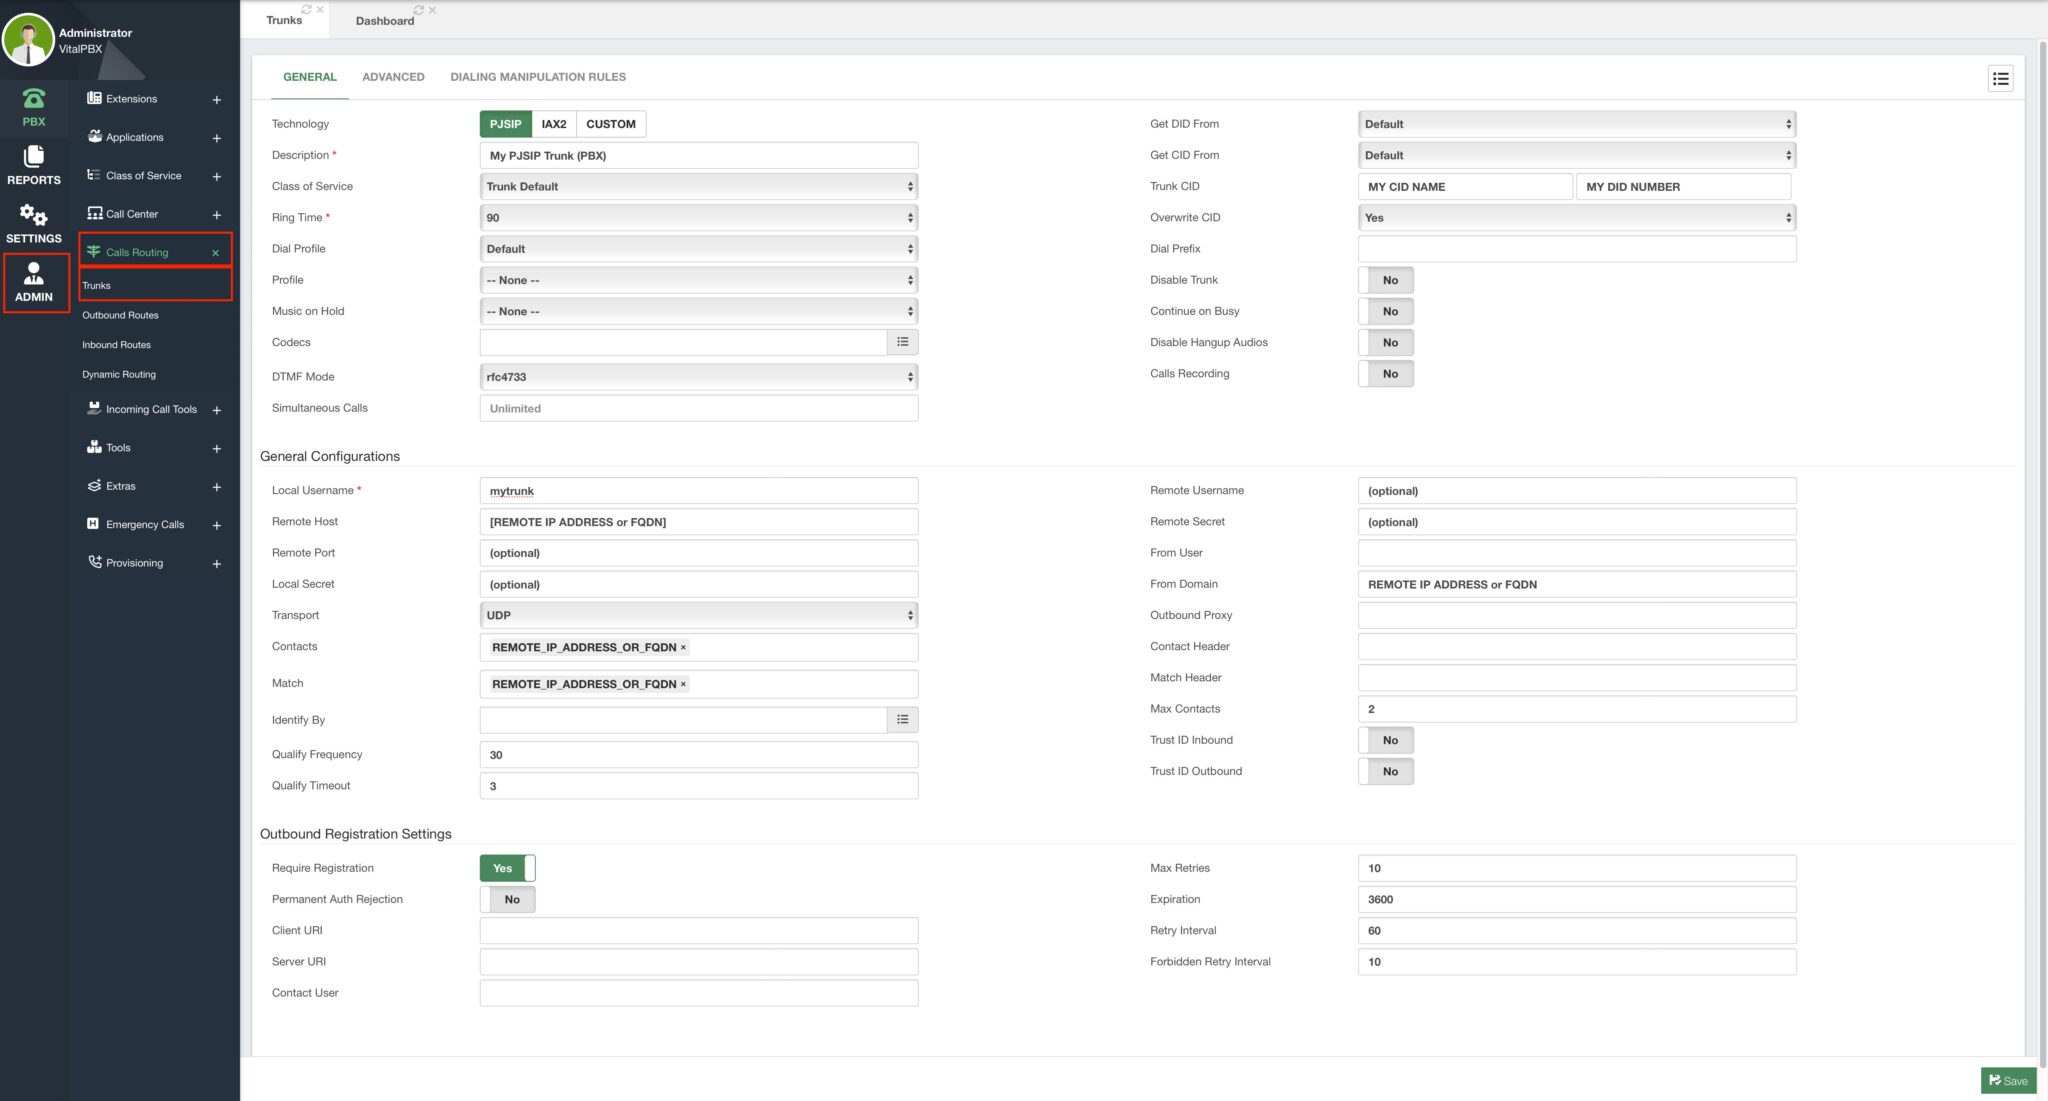The image size is (2048, 1101).
Task: Toggle Continue on Busy switch
Action: [x=1385, y=311]
